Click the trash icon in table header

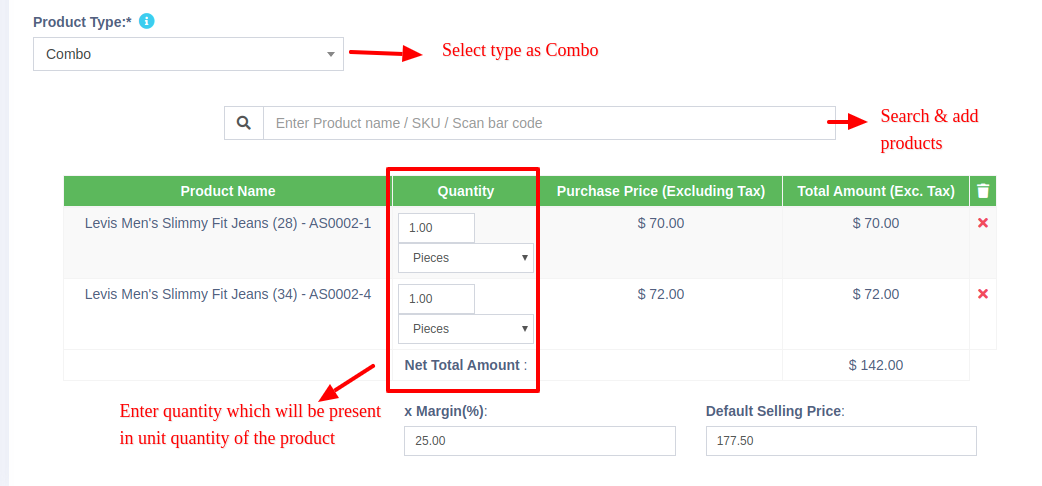point(983,191)
